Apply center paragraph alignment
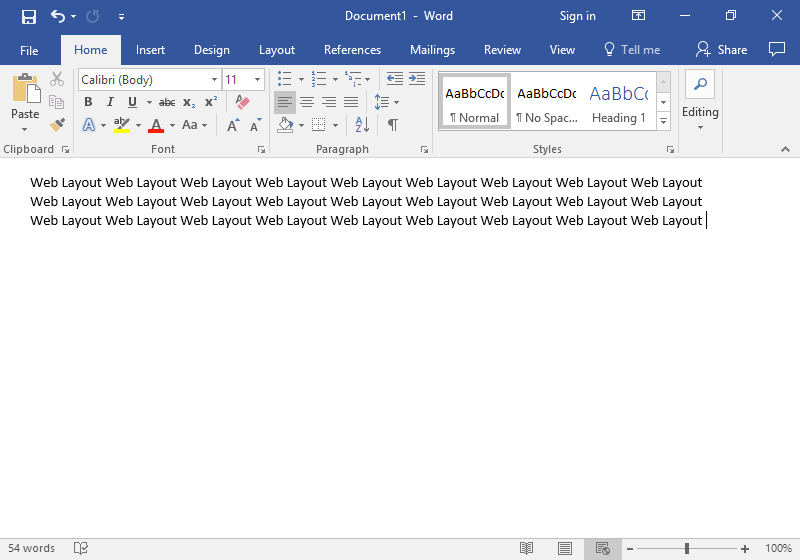This screenshot has width=800, height=560. pyautogui.click(x=307, y=102)
